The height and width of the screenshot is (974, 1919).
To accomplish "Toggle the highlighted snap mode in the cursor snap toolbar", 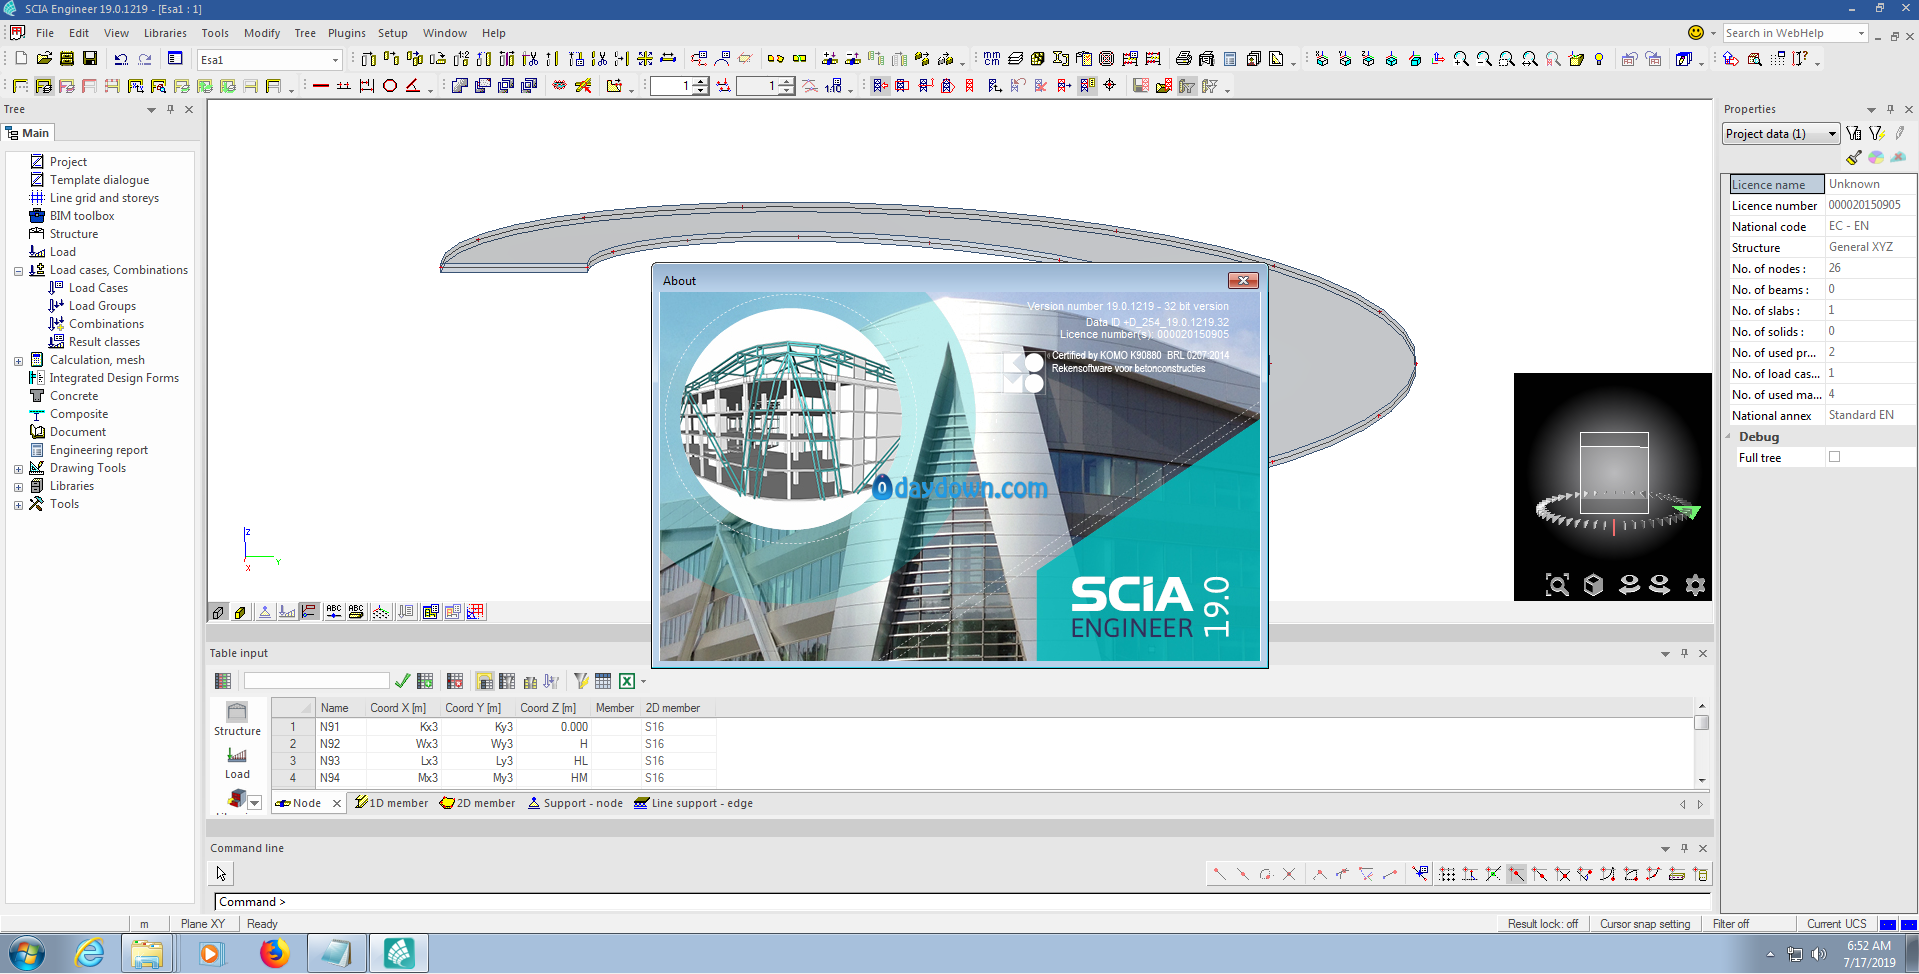I will coord(1517,874).
